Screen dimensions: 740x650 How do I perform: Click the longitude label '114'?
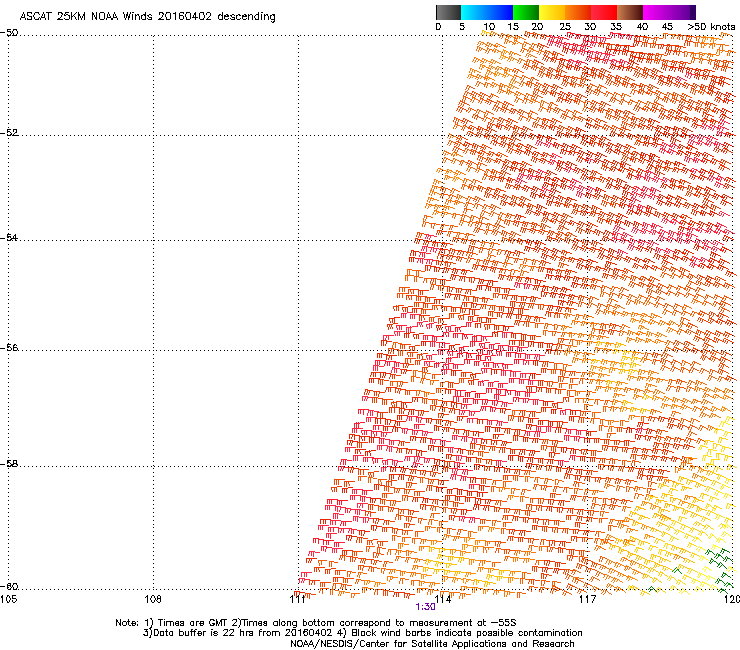[443, 599]
